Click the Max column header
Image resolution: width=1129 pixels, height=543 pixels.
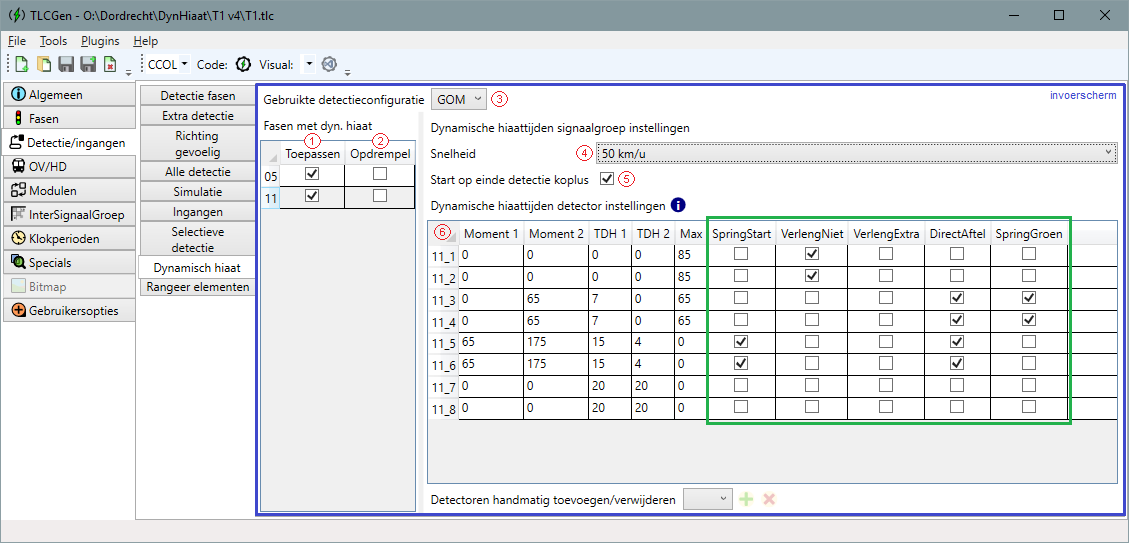tap(691, 233)
